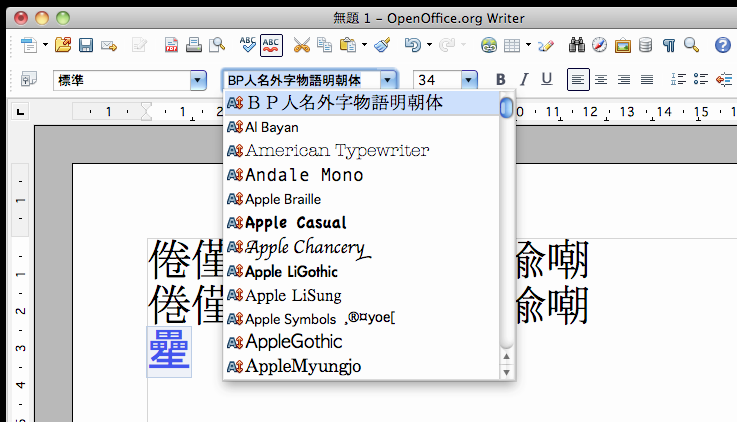Toggle Numbering list icon
Image resolution: width=737 pixels, height=422 pixels.
point(678,79)
